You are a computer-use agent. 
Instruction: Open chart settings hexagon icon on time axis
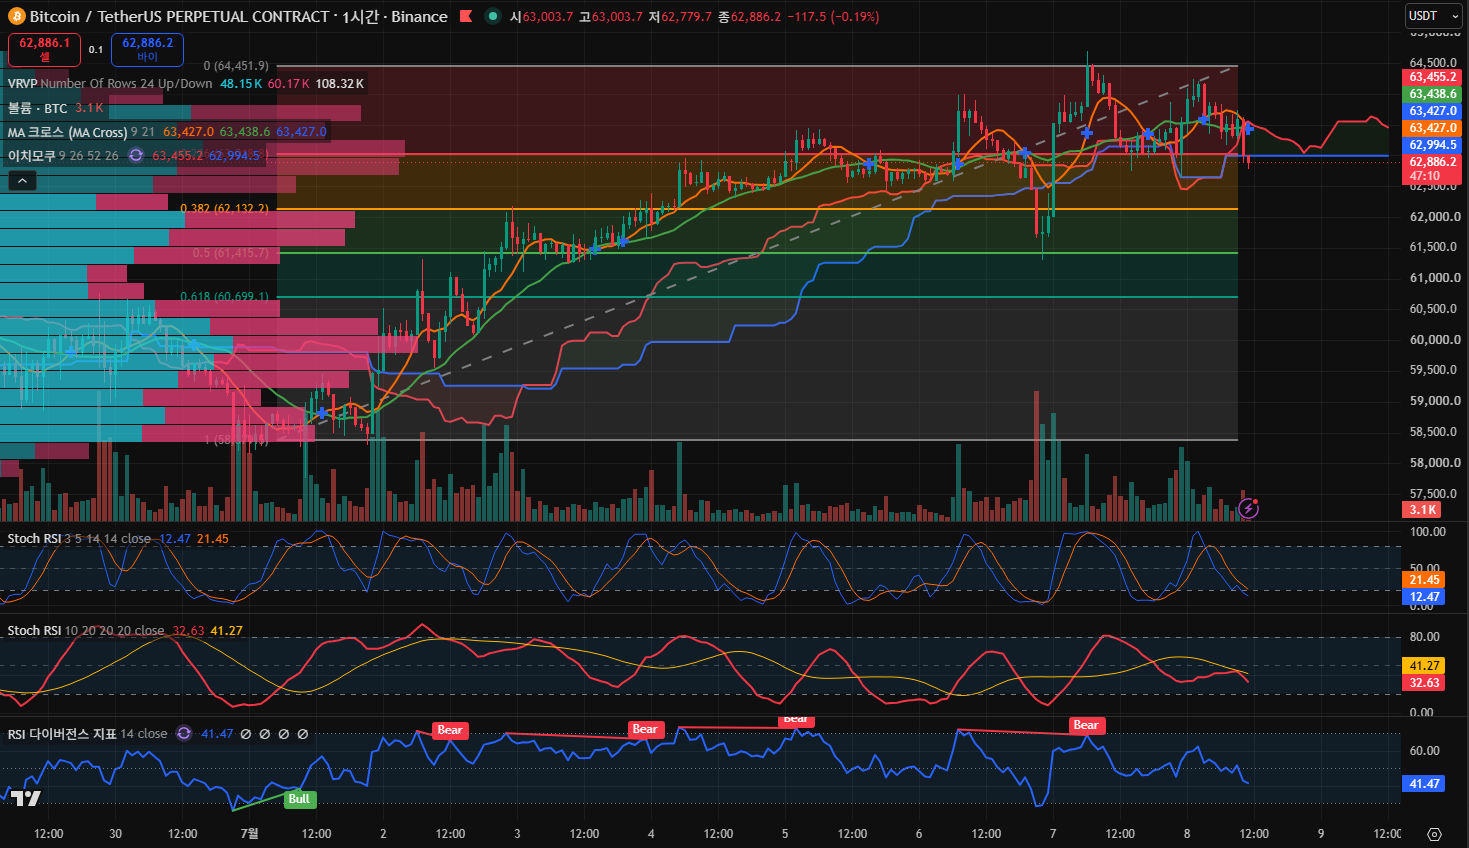coord(1434,834)
